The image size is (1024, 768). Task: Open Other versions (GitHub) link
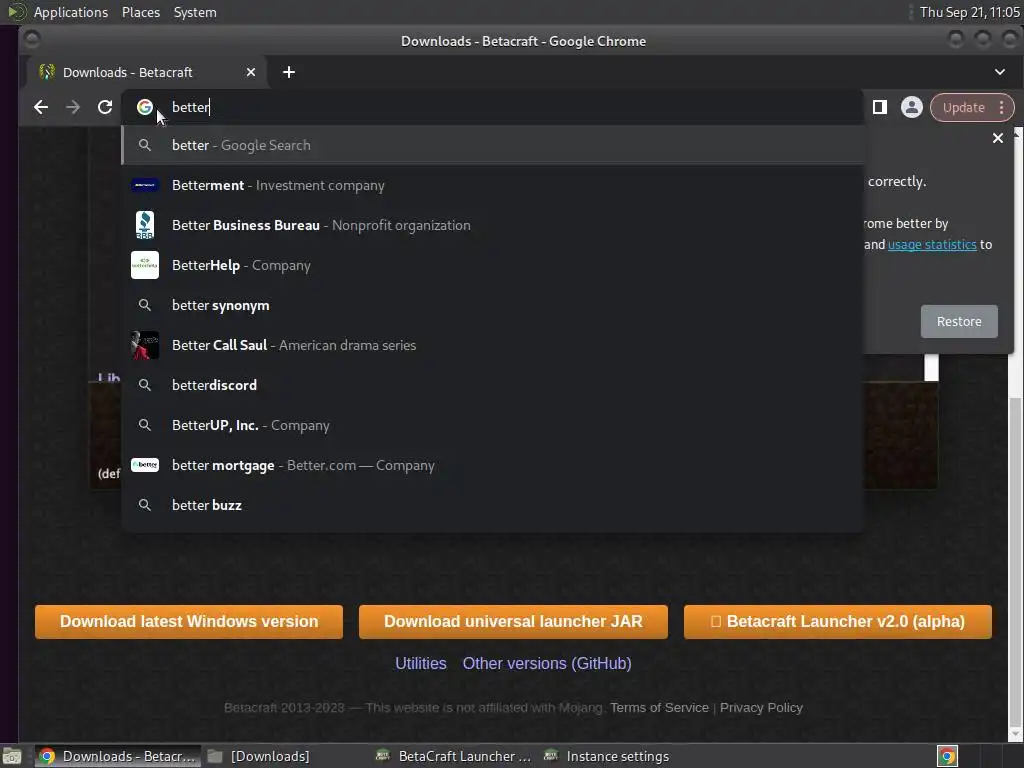coord(547,664)
